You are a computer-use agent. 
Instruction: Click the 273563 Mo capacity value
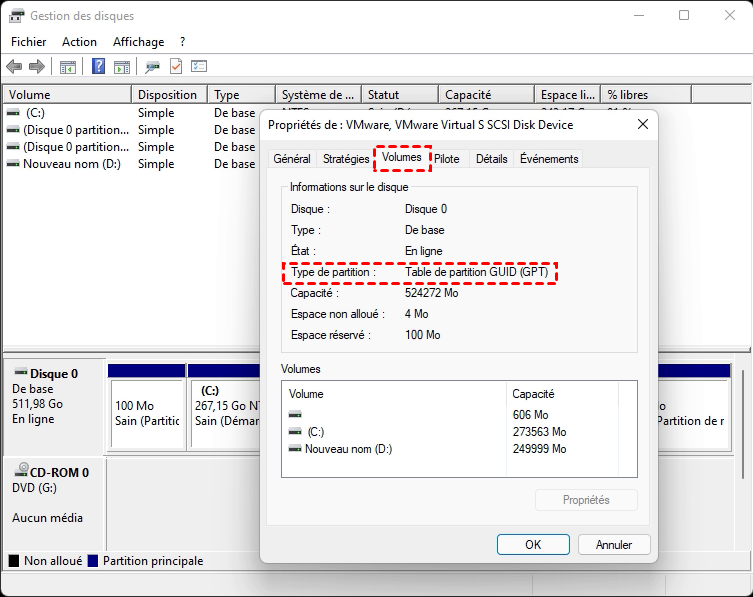tap(539, 432)
